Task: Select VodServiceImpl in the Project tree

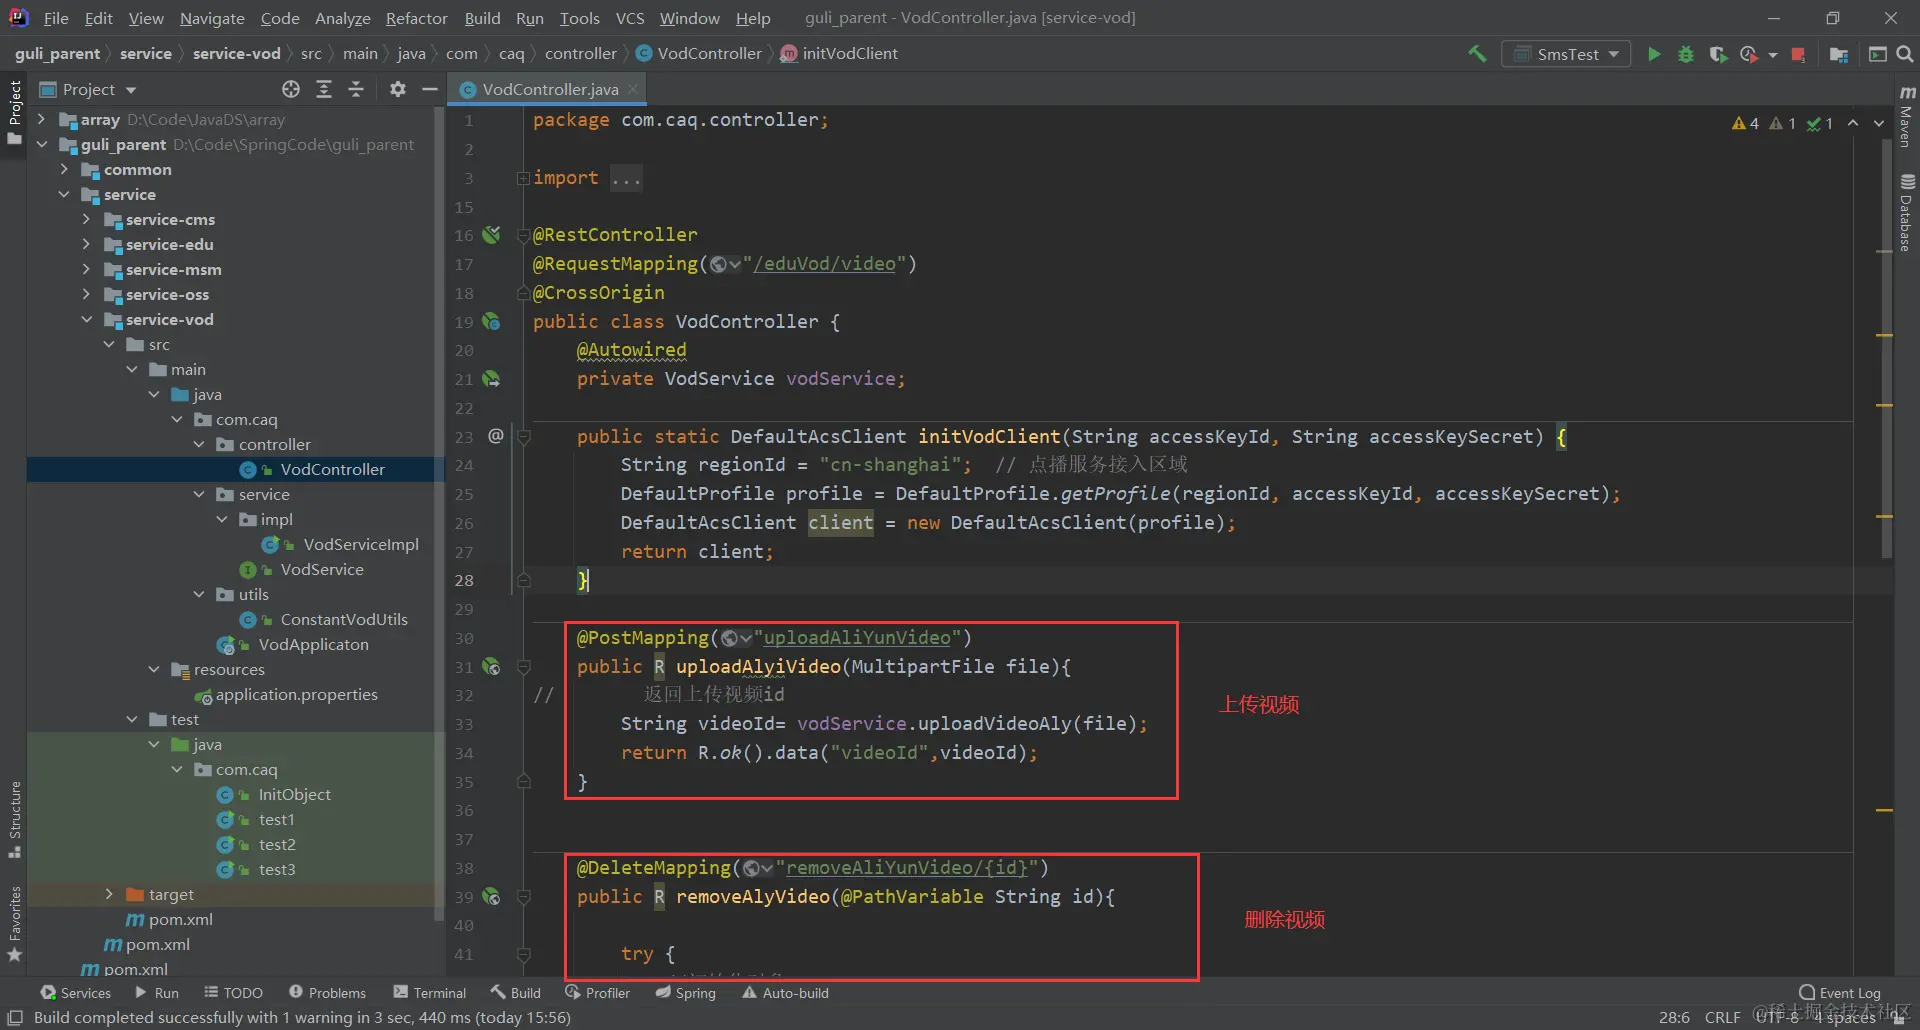Action: pyautogui.click(x=361, y=544)
